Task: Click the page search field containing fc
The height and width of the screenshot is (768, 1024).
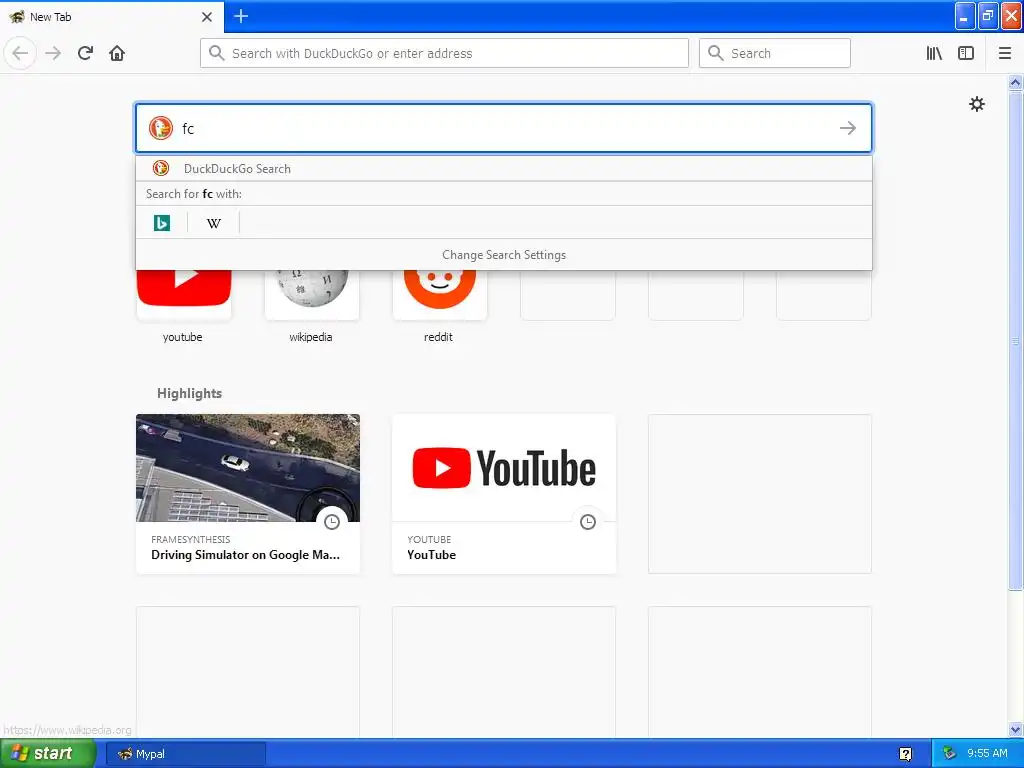Action: (x=504, y=128)
